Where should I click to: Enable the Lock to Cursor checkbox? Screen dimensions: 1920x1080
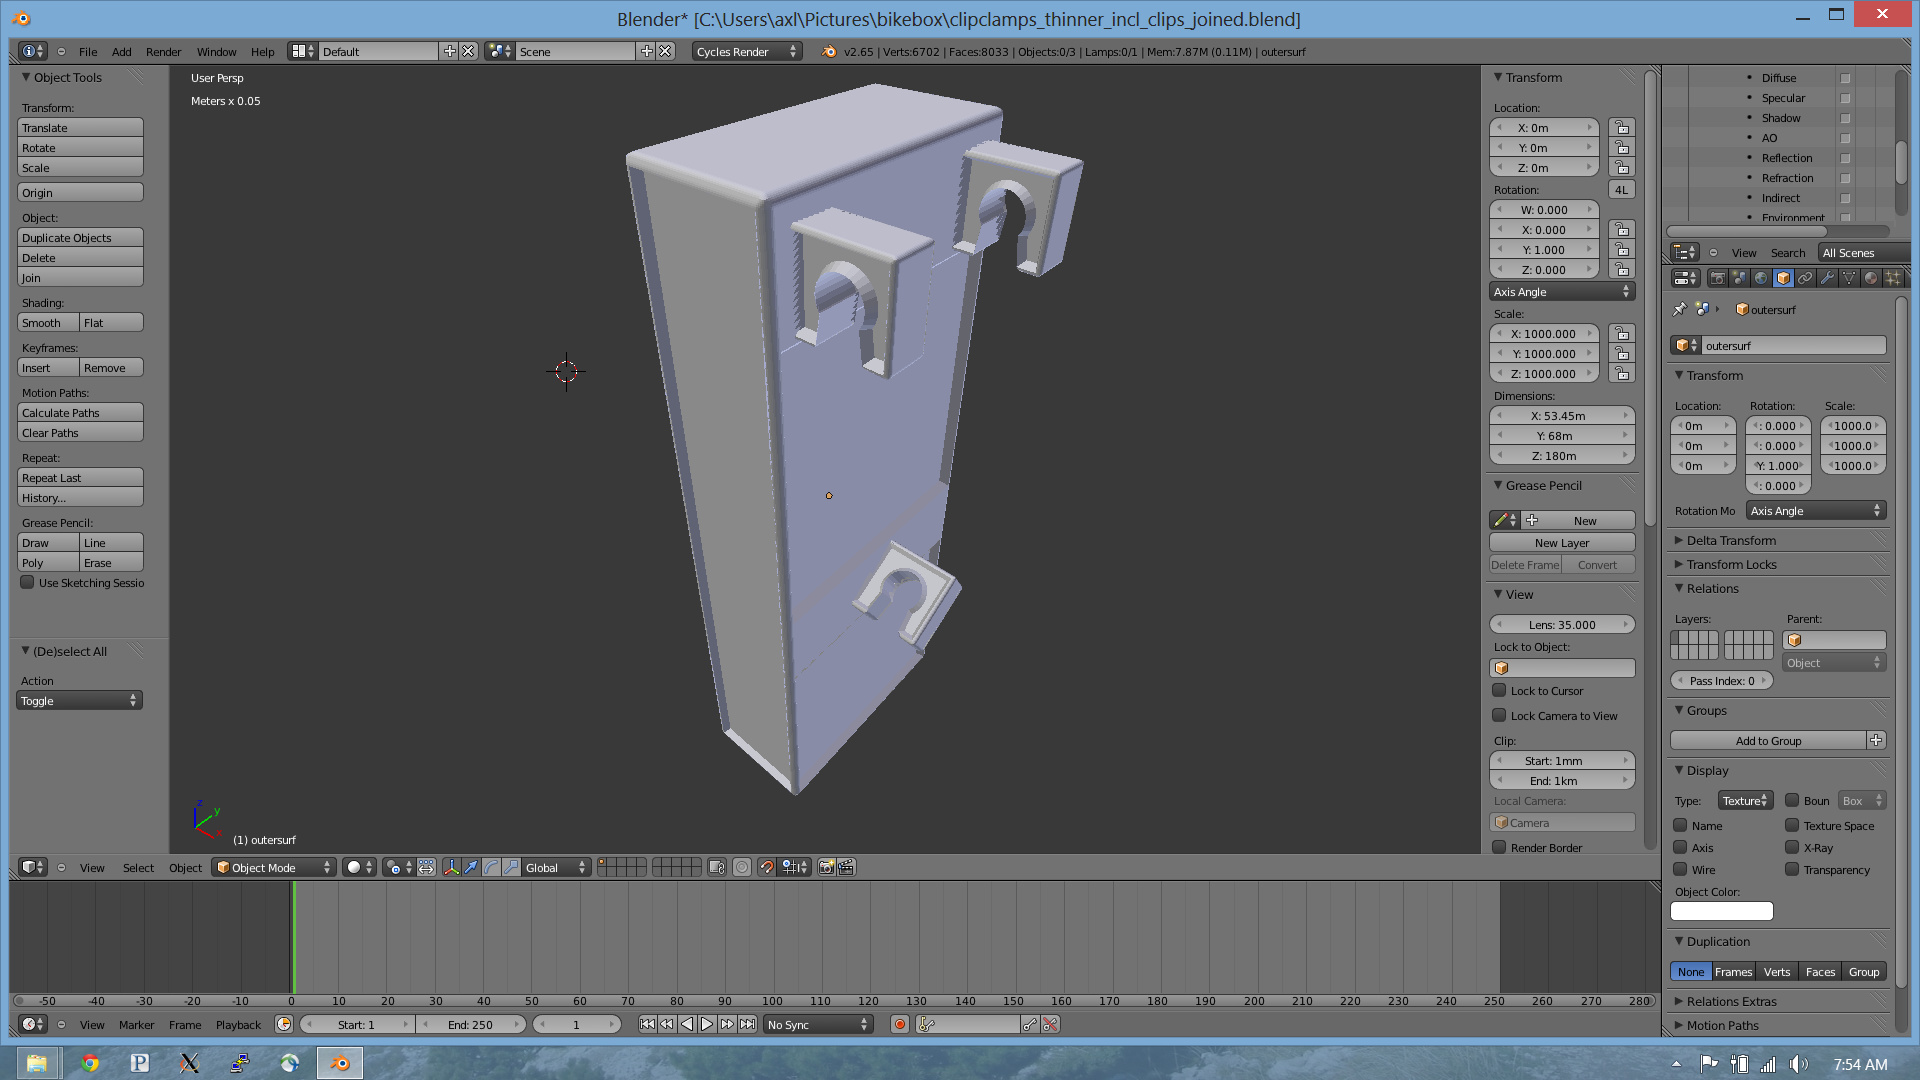tap(1500, 690)
